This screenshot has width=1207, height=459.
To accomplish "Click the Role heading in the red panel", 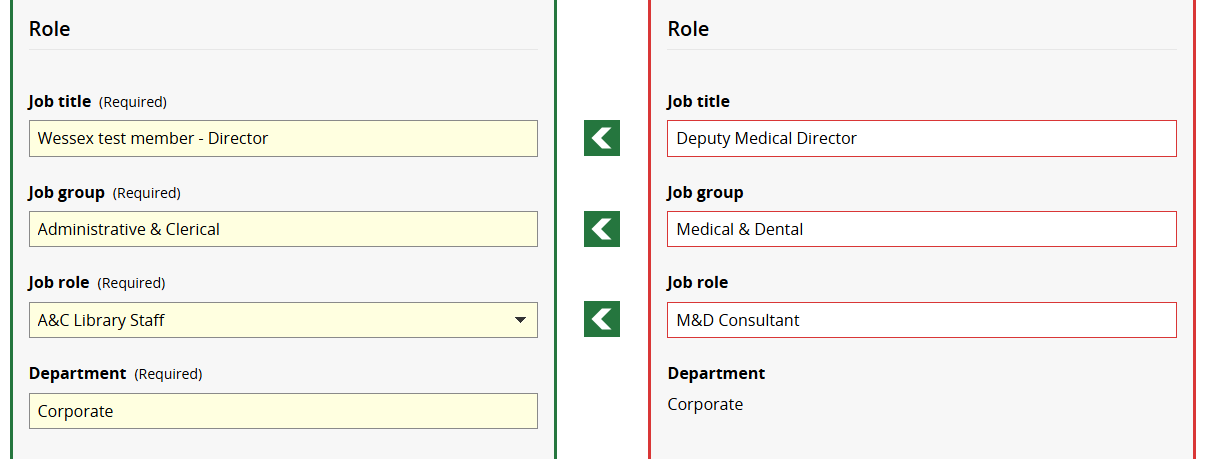I will click(688, 29).
